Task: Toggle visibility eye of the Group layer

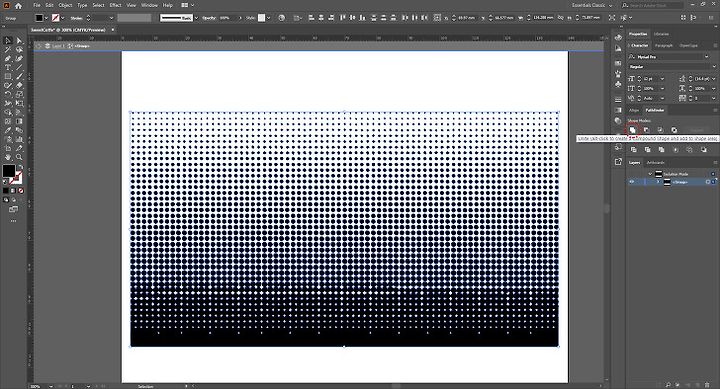Action: pos(632,182)
